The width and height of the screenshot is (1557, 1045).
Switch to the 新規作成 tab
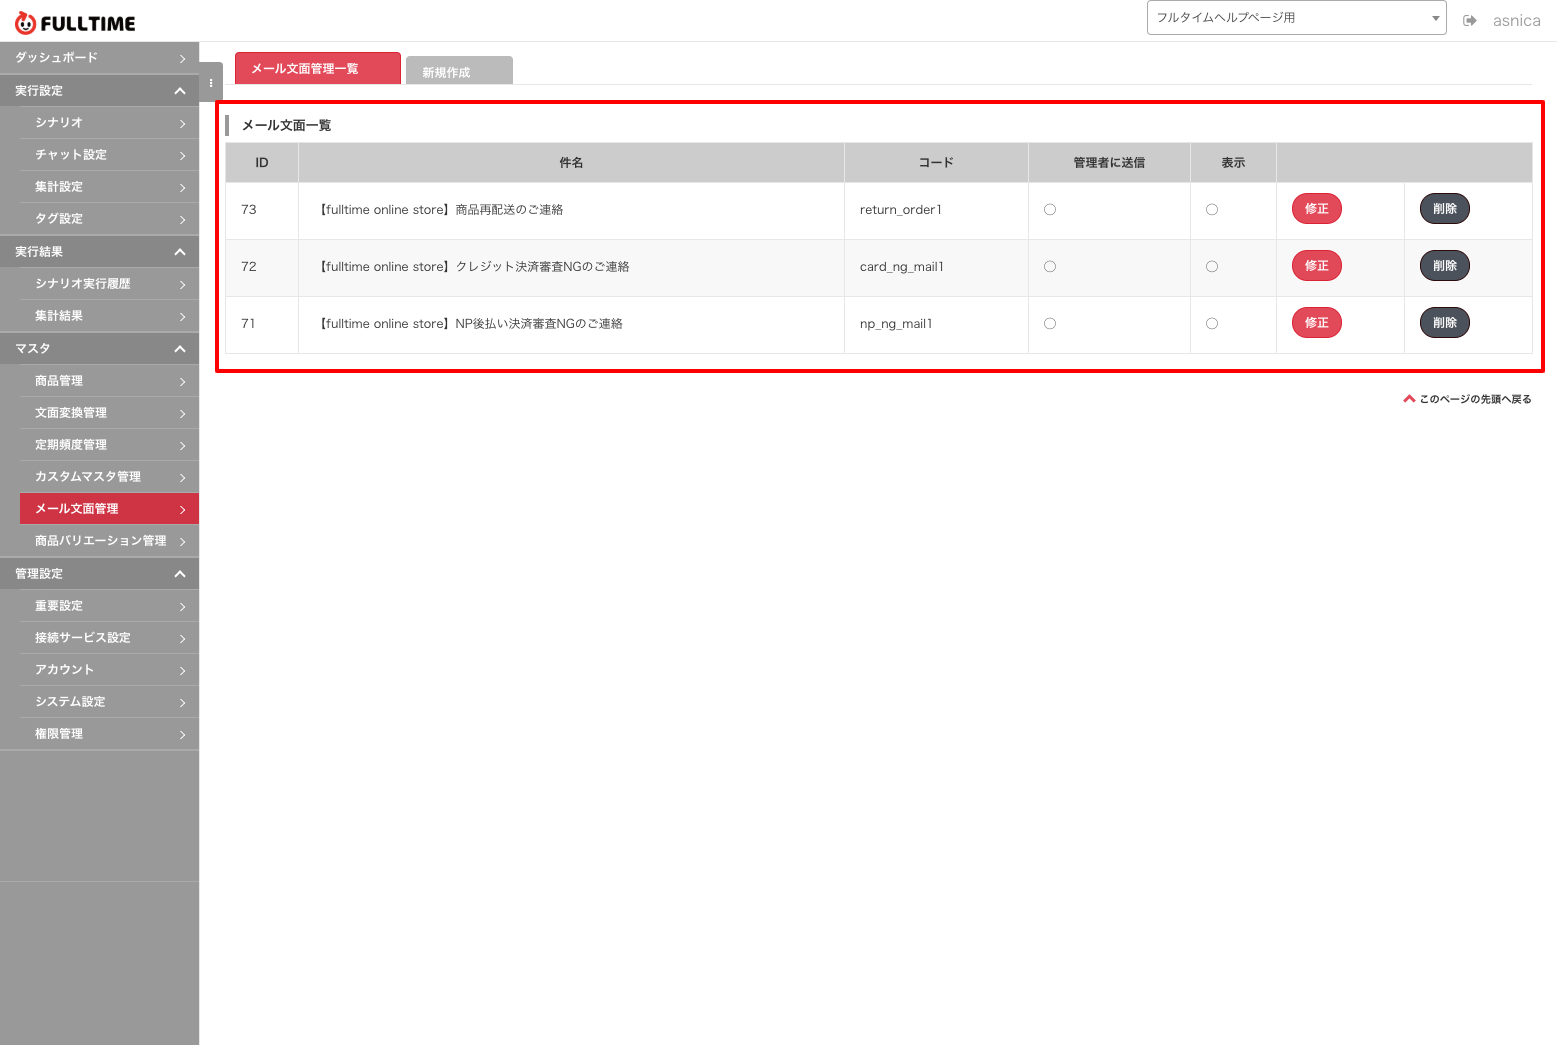point(460,71)
